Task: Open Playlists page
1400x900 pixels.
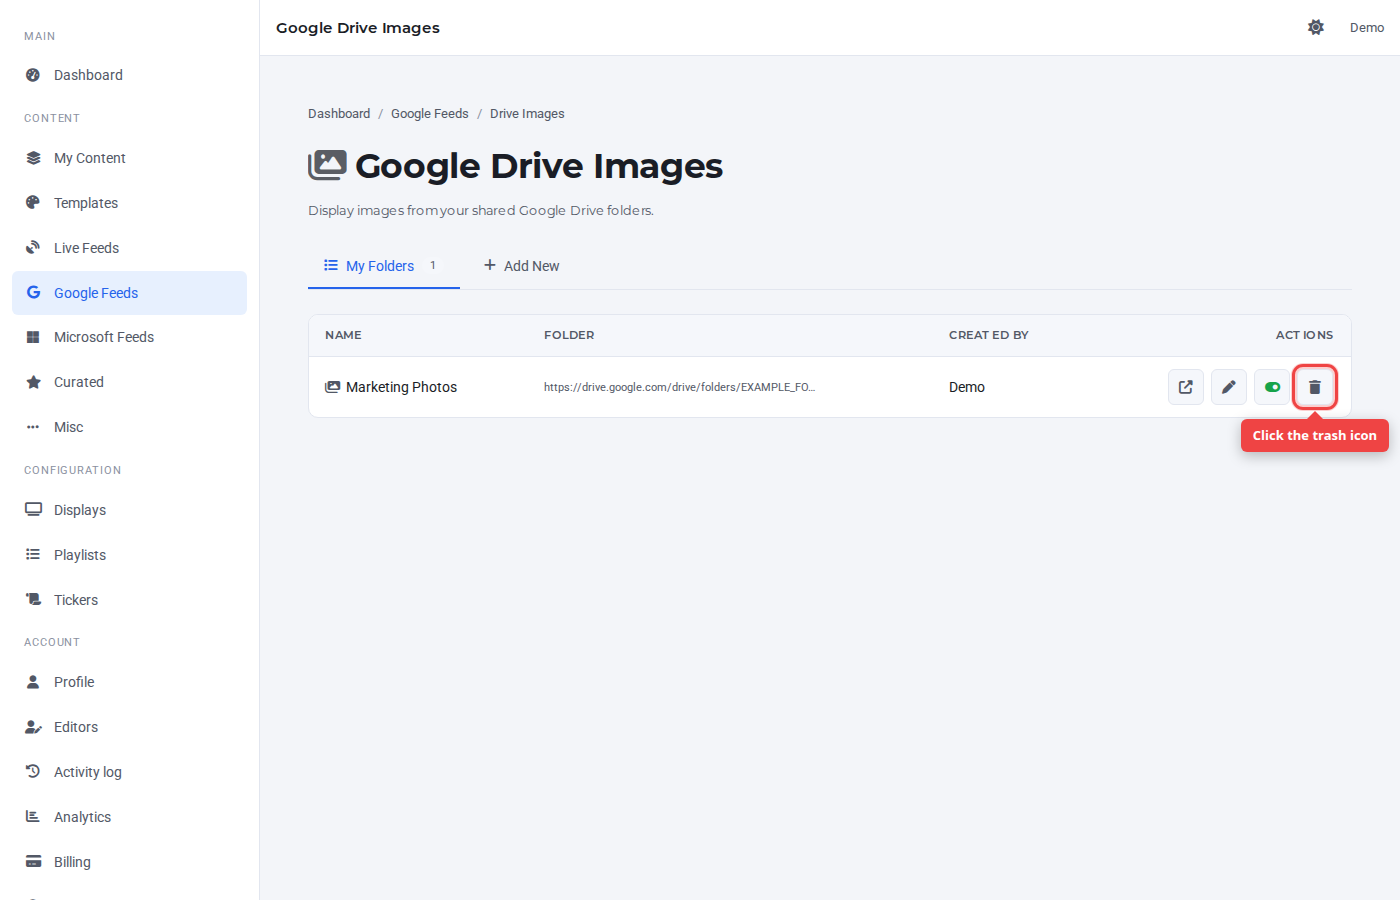Action: [129, 555]
